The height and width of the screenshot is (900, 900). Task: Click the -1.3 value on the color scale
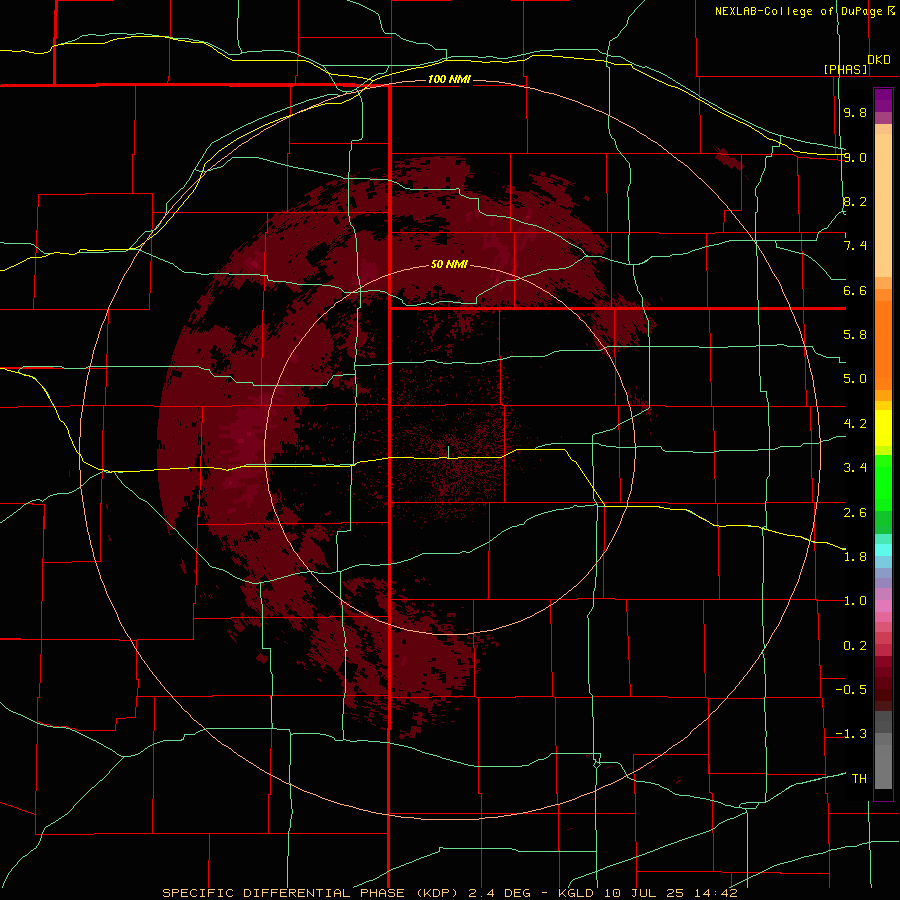(x=851, y=734)
